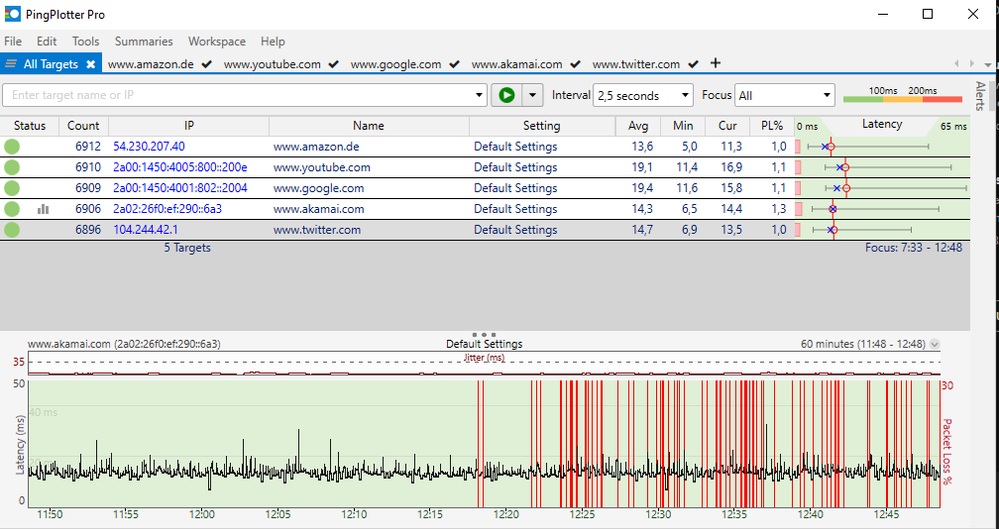Open the Edit menu
Screen dimensions: 999x529
47,41
